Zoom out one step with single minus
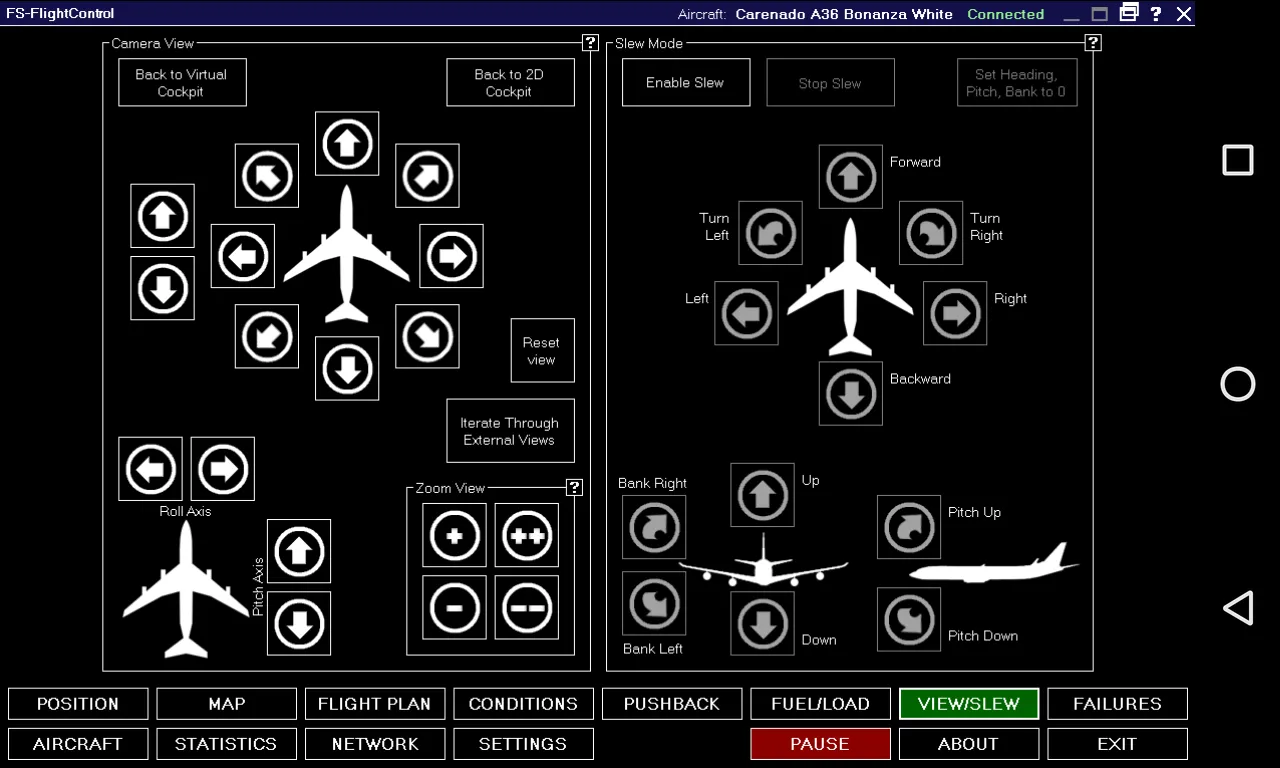Viewport: 1280px width, 768px height. 454,607
